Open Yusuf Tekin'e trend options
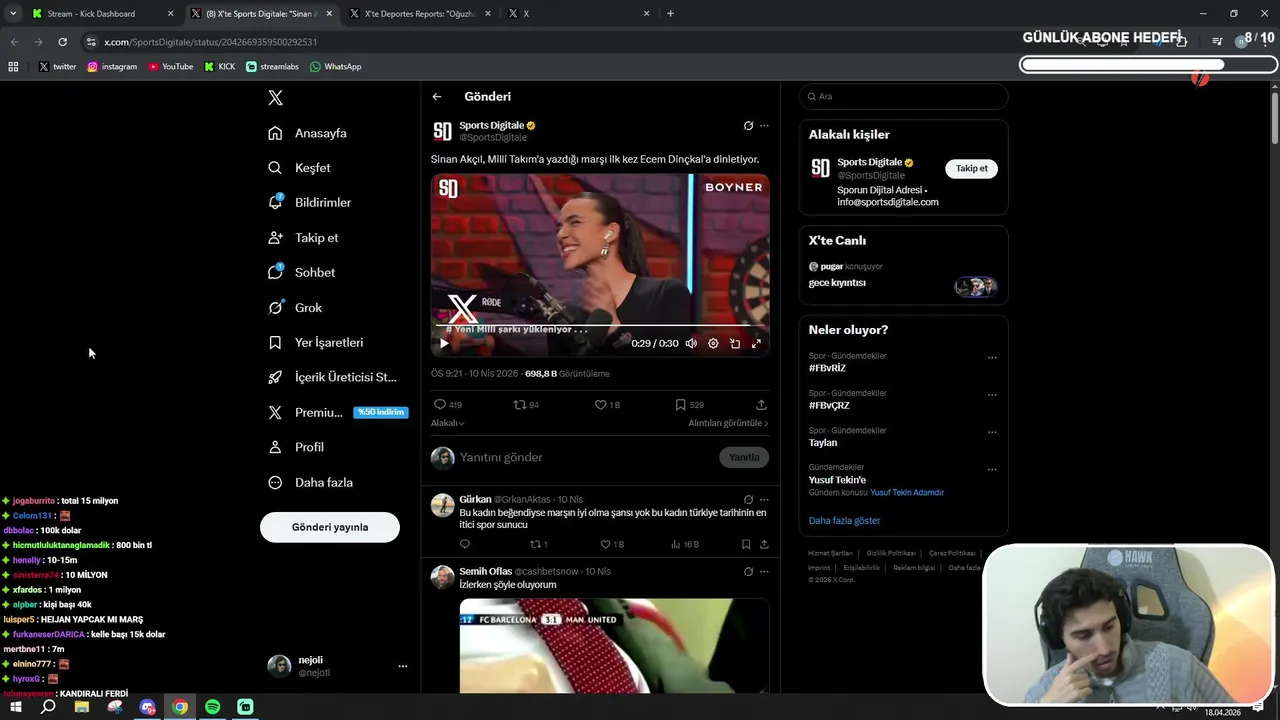The image size is (1280, 720). click(x=992, y=469)
